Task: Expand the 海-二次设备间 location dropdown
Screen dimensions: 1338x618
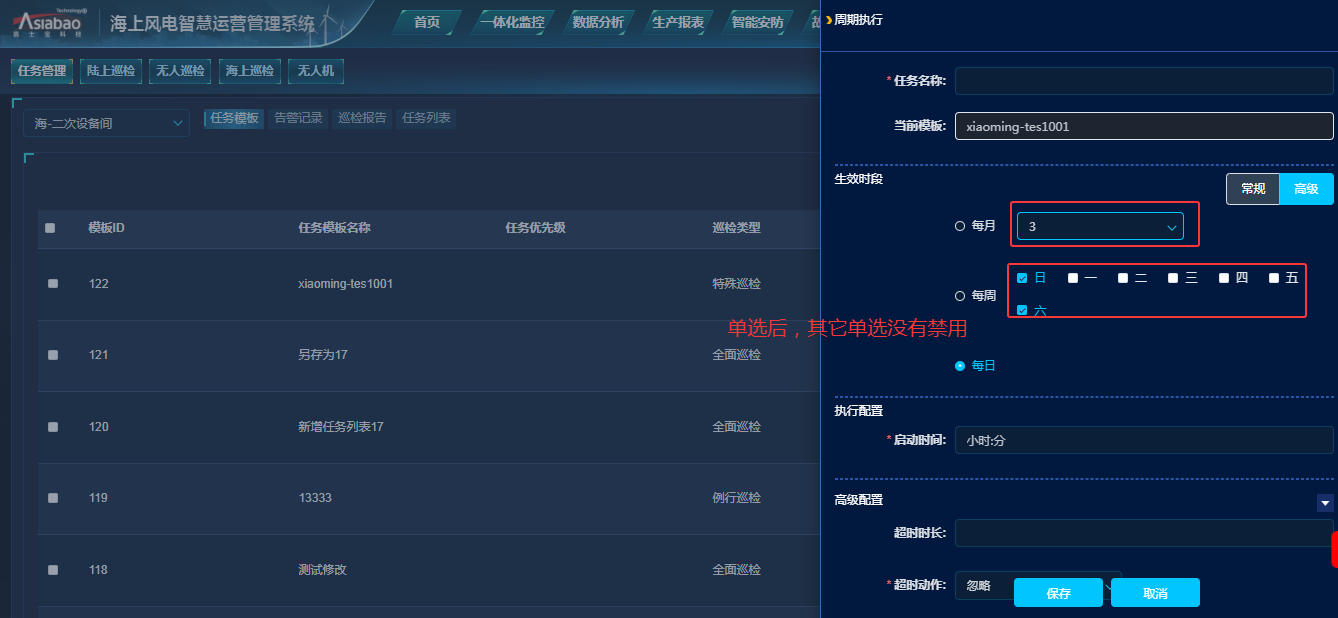Action: tap(106, 123)
